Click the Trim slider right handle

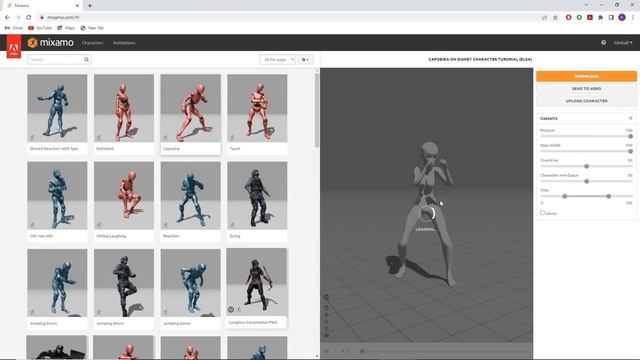coord(609,196)
